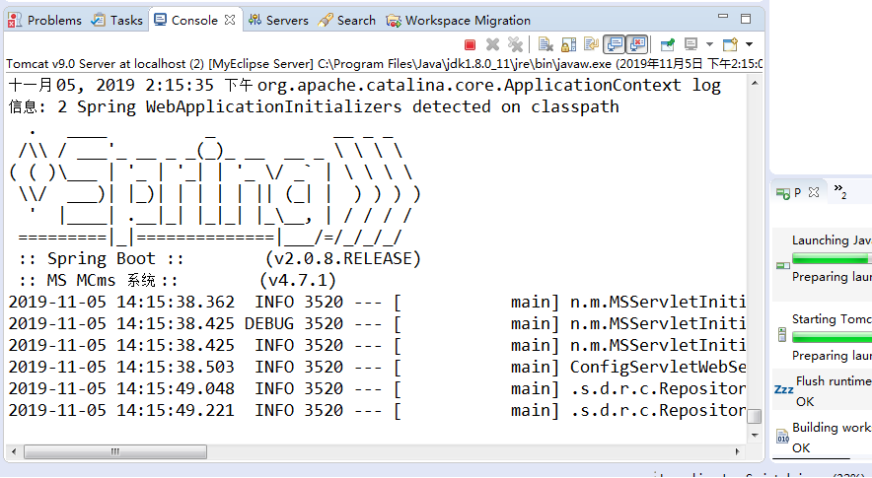Click the Workspace Migration tab icon
The image size is (872, 478).
394,21
